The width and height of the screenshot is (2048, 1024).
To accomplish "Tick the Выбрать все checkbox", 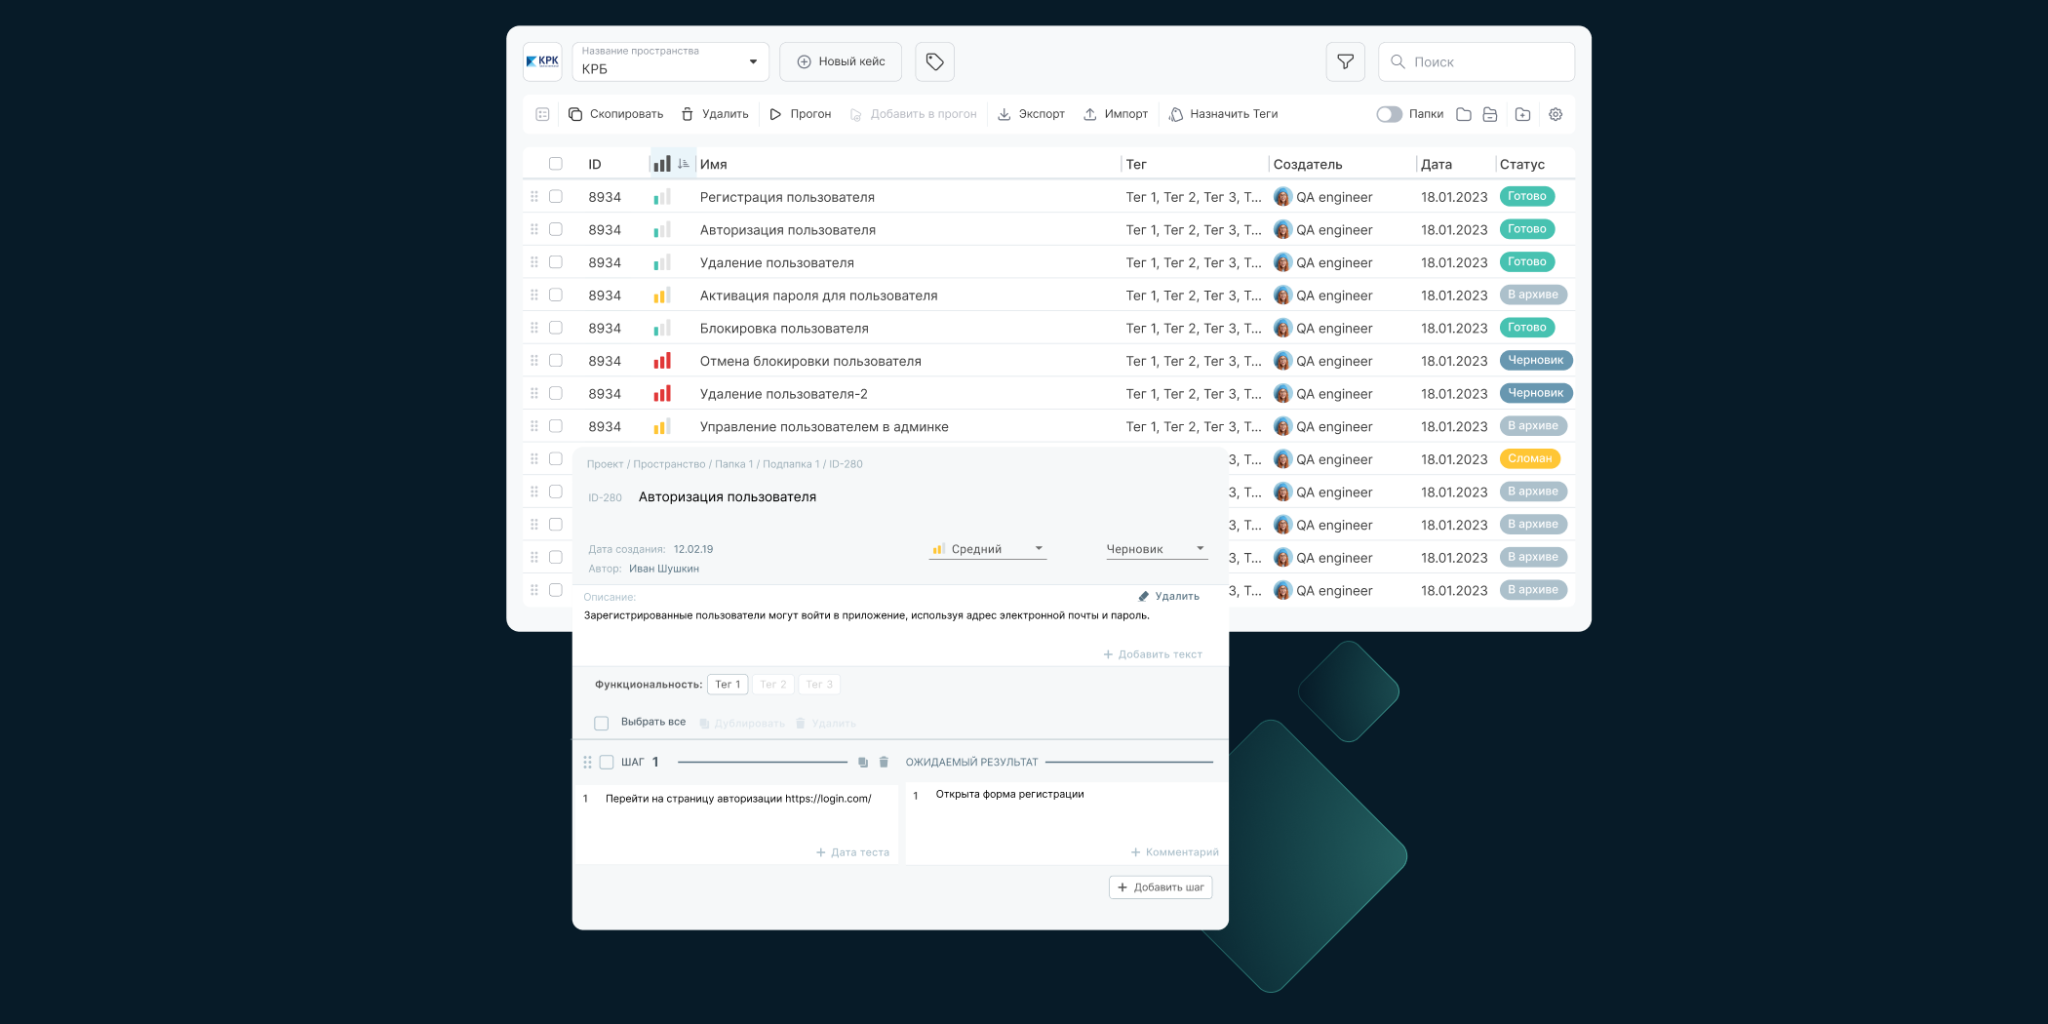I will (601, 723).
